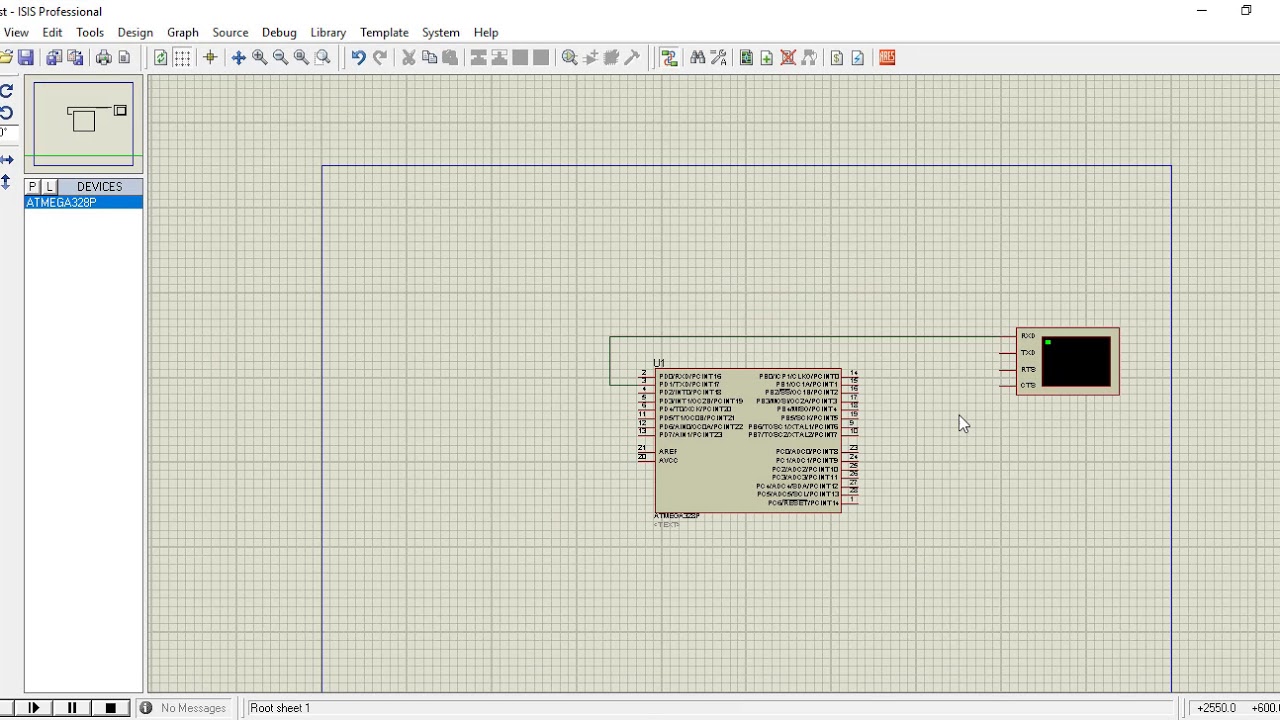Undo the last change
Viewport: 1280px width, 720px height.
[x=358, y=58]
